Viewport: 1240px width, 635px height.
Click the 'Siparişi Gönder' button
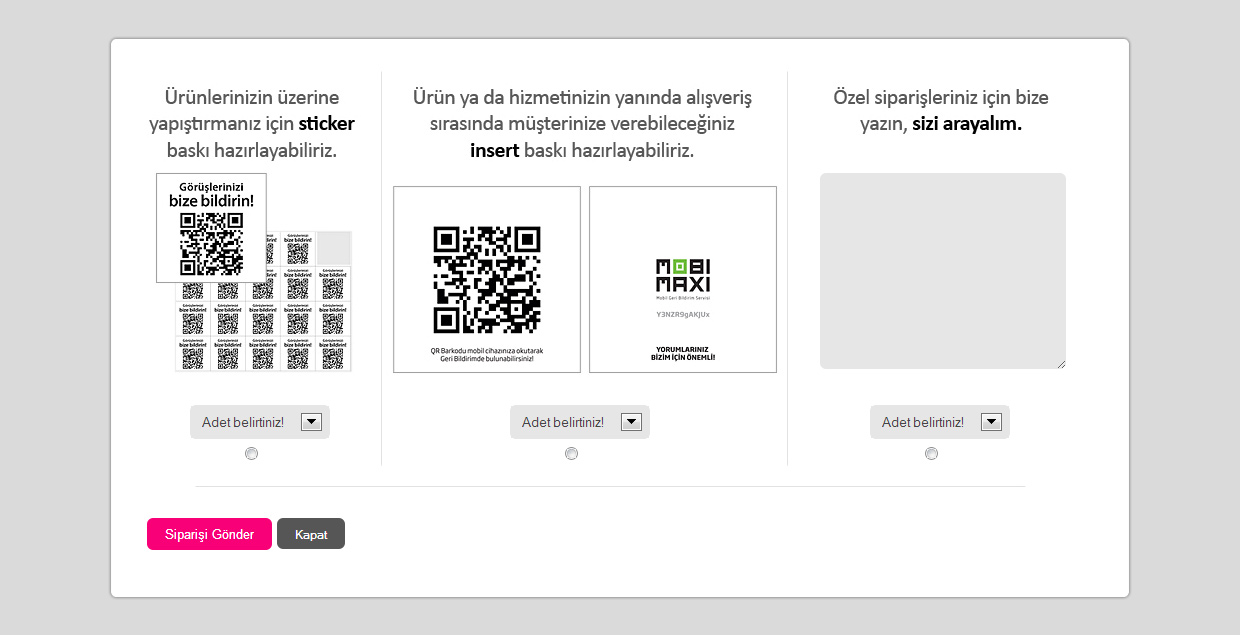[209, 534]
